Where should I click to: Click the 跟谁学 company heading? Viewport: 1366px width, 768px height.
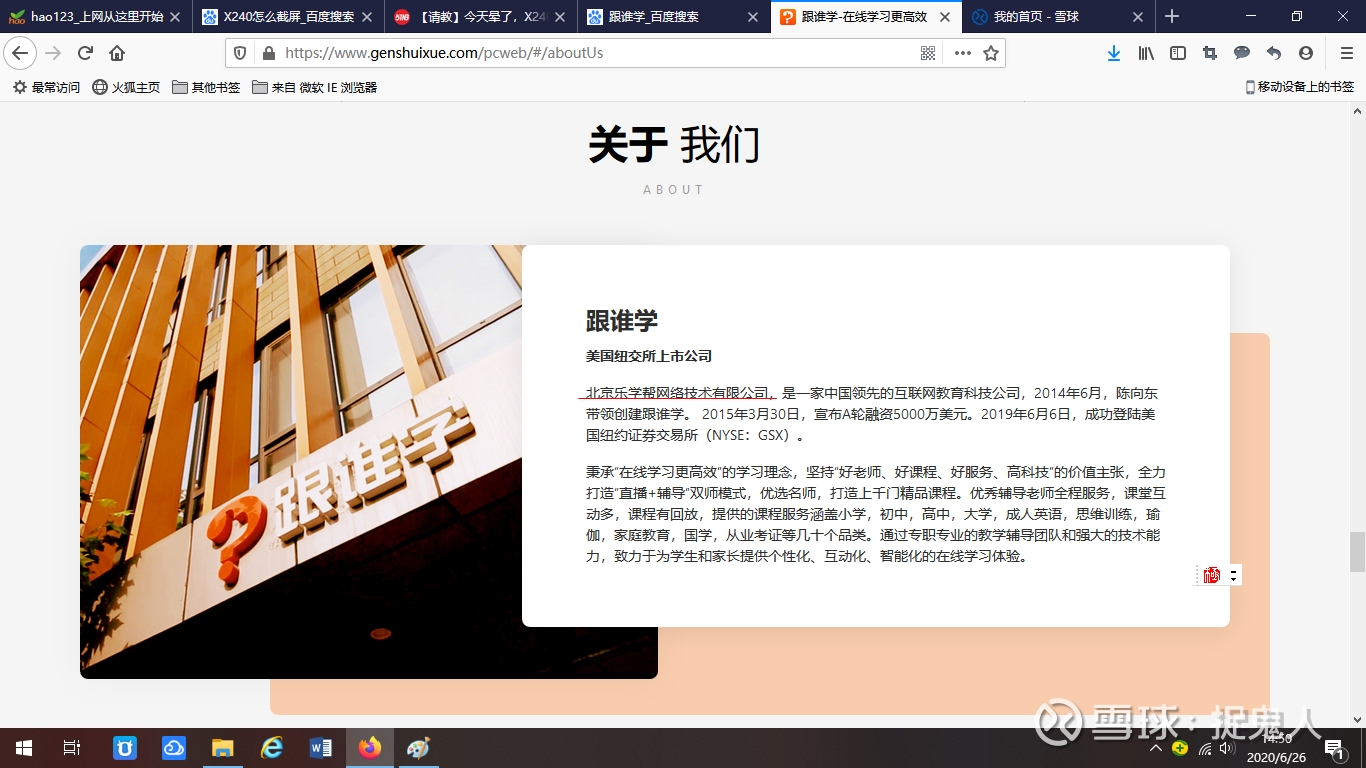click(x=622, y=321)
